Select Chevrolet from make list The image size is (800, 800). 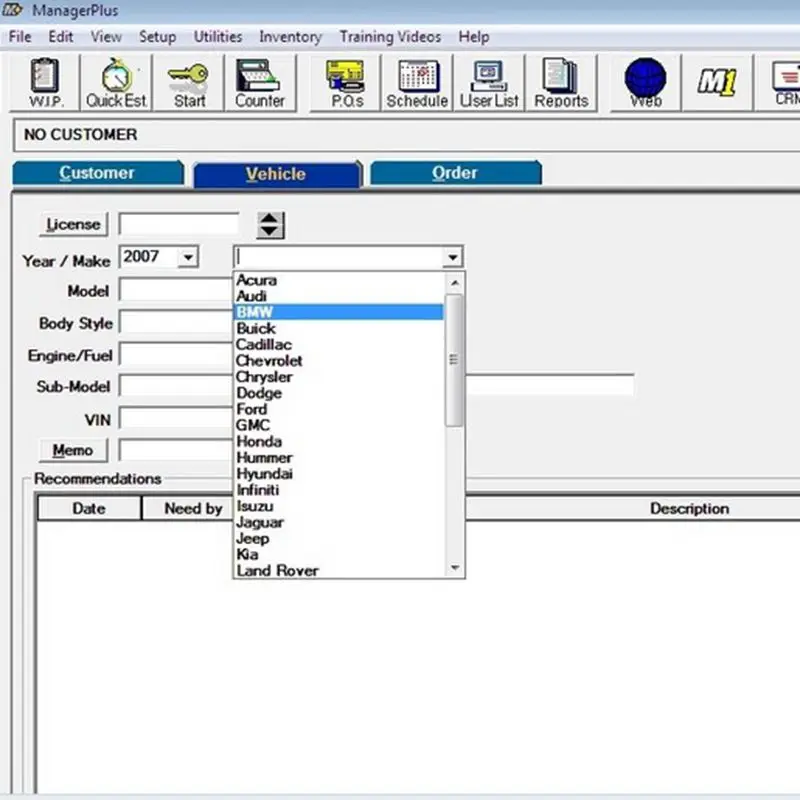pos(339,361)
